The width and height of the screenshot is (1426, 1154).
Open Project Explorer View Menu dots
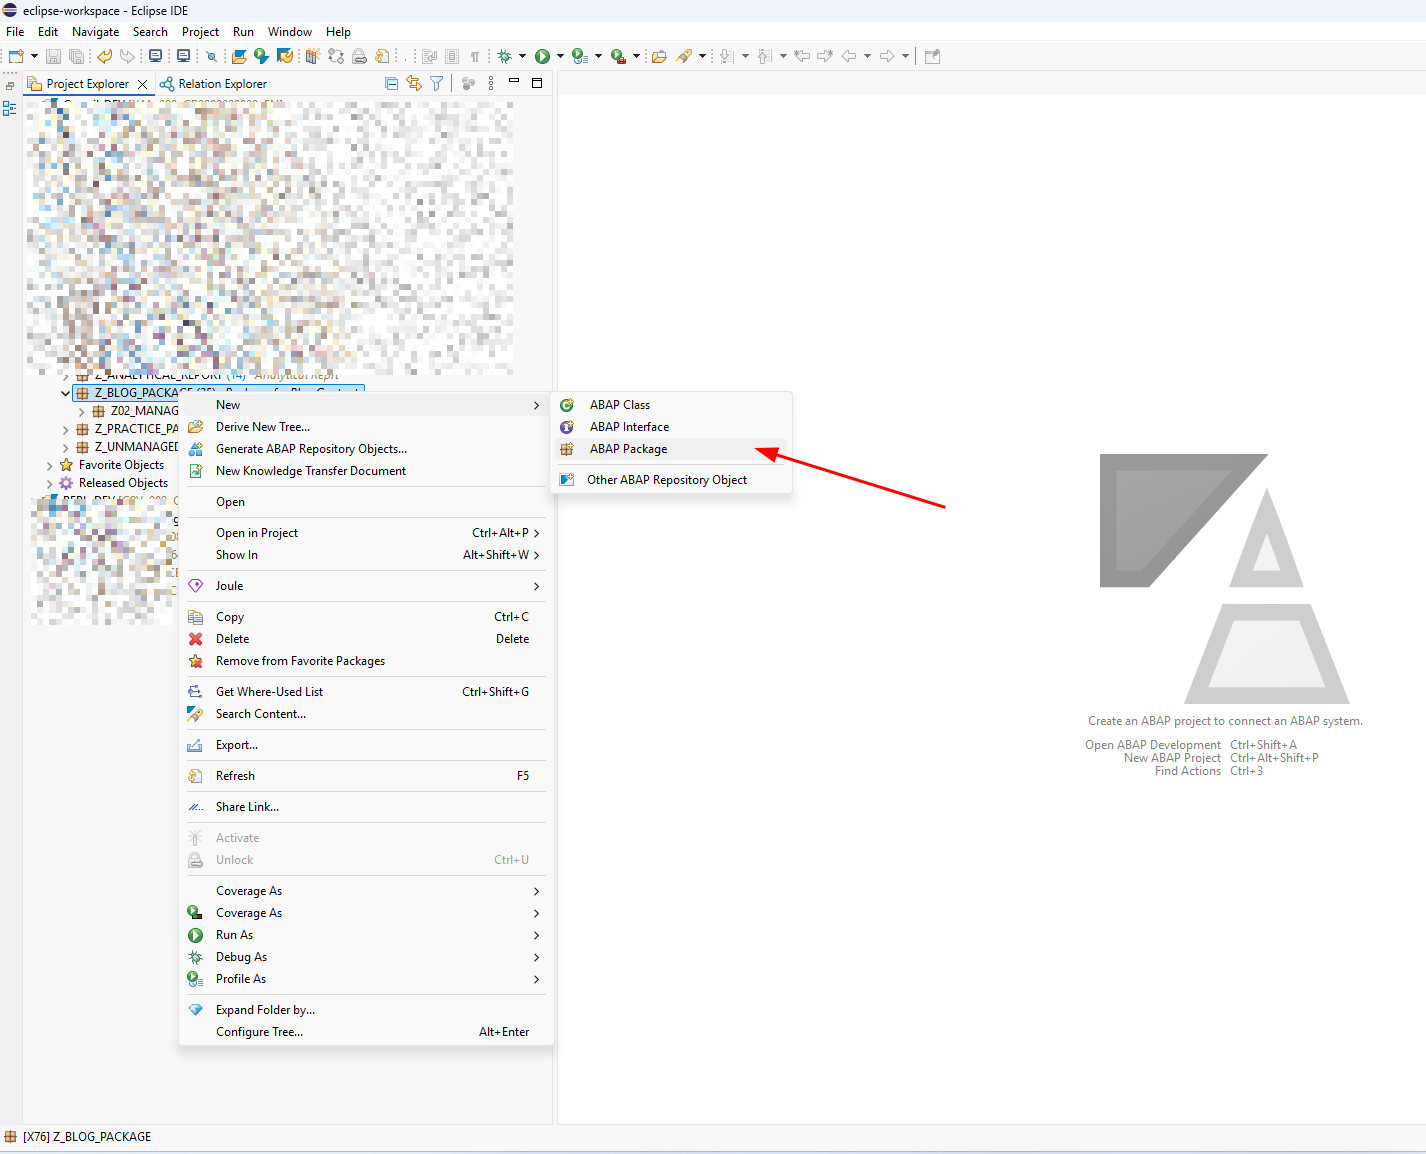pos(491,84)
